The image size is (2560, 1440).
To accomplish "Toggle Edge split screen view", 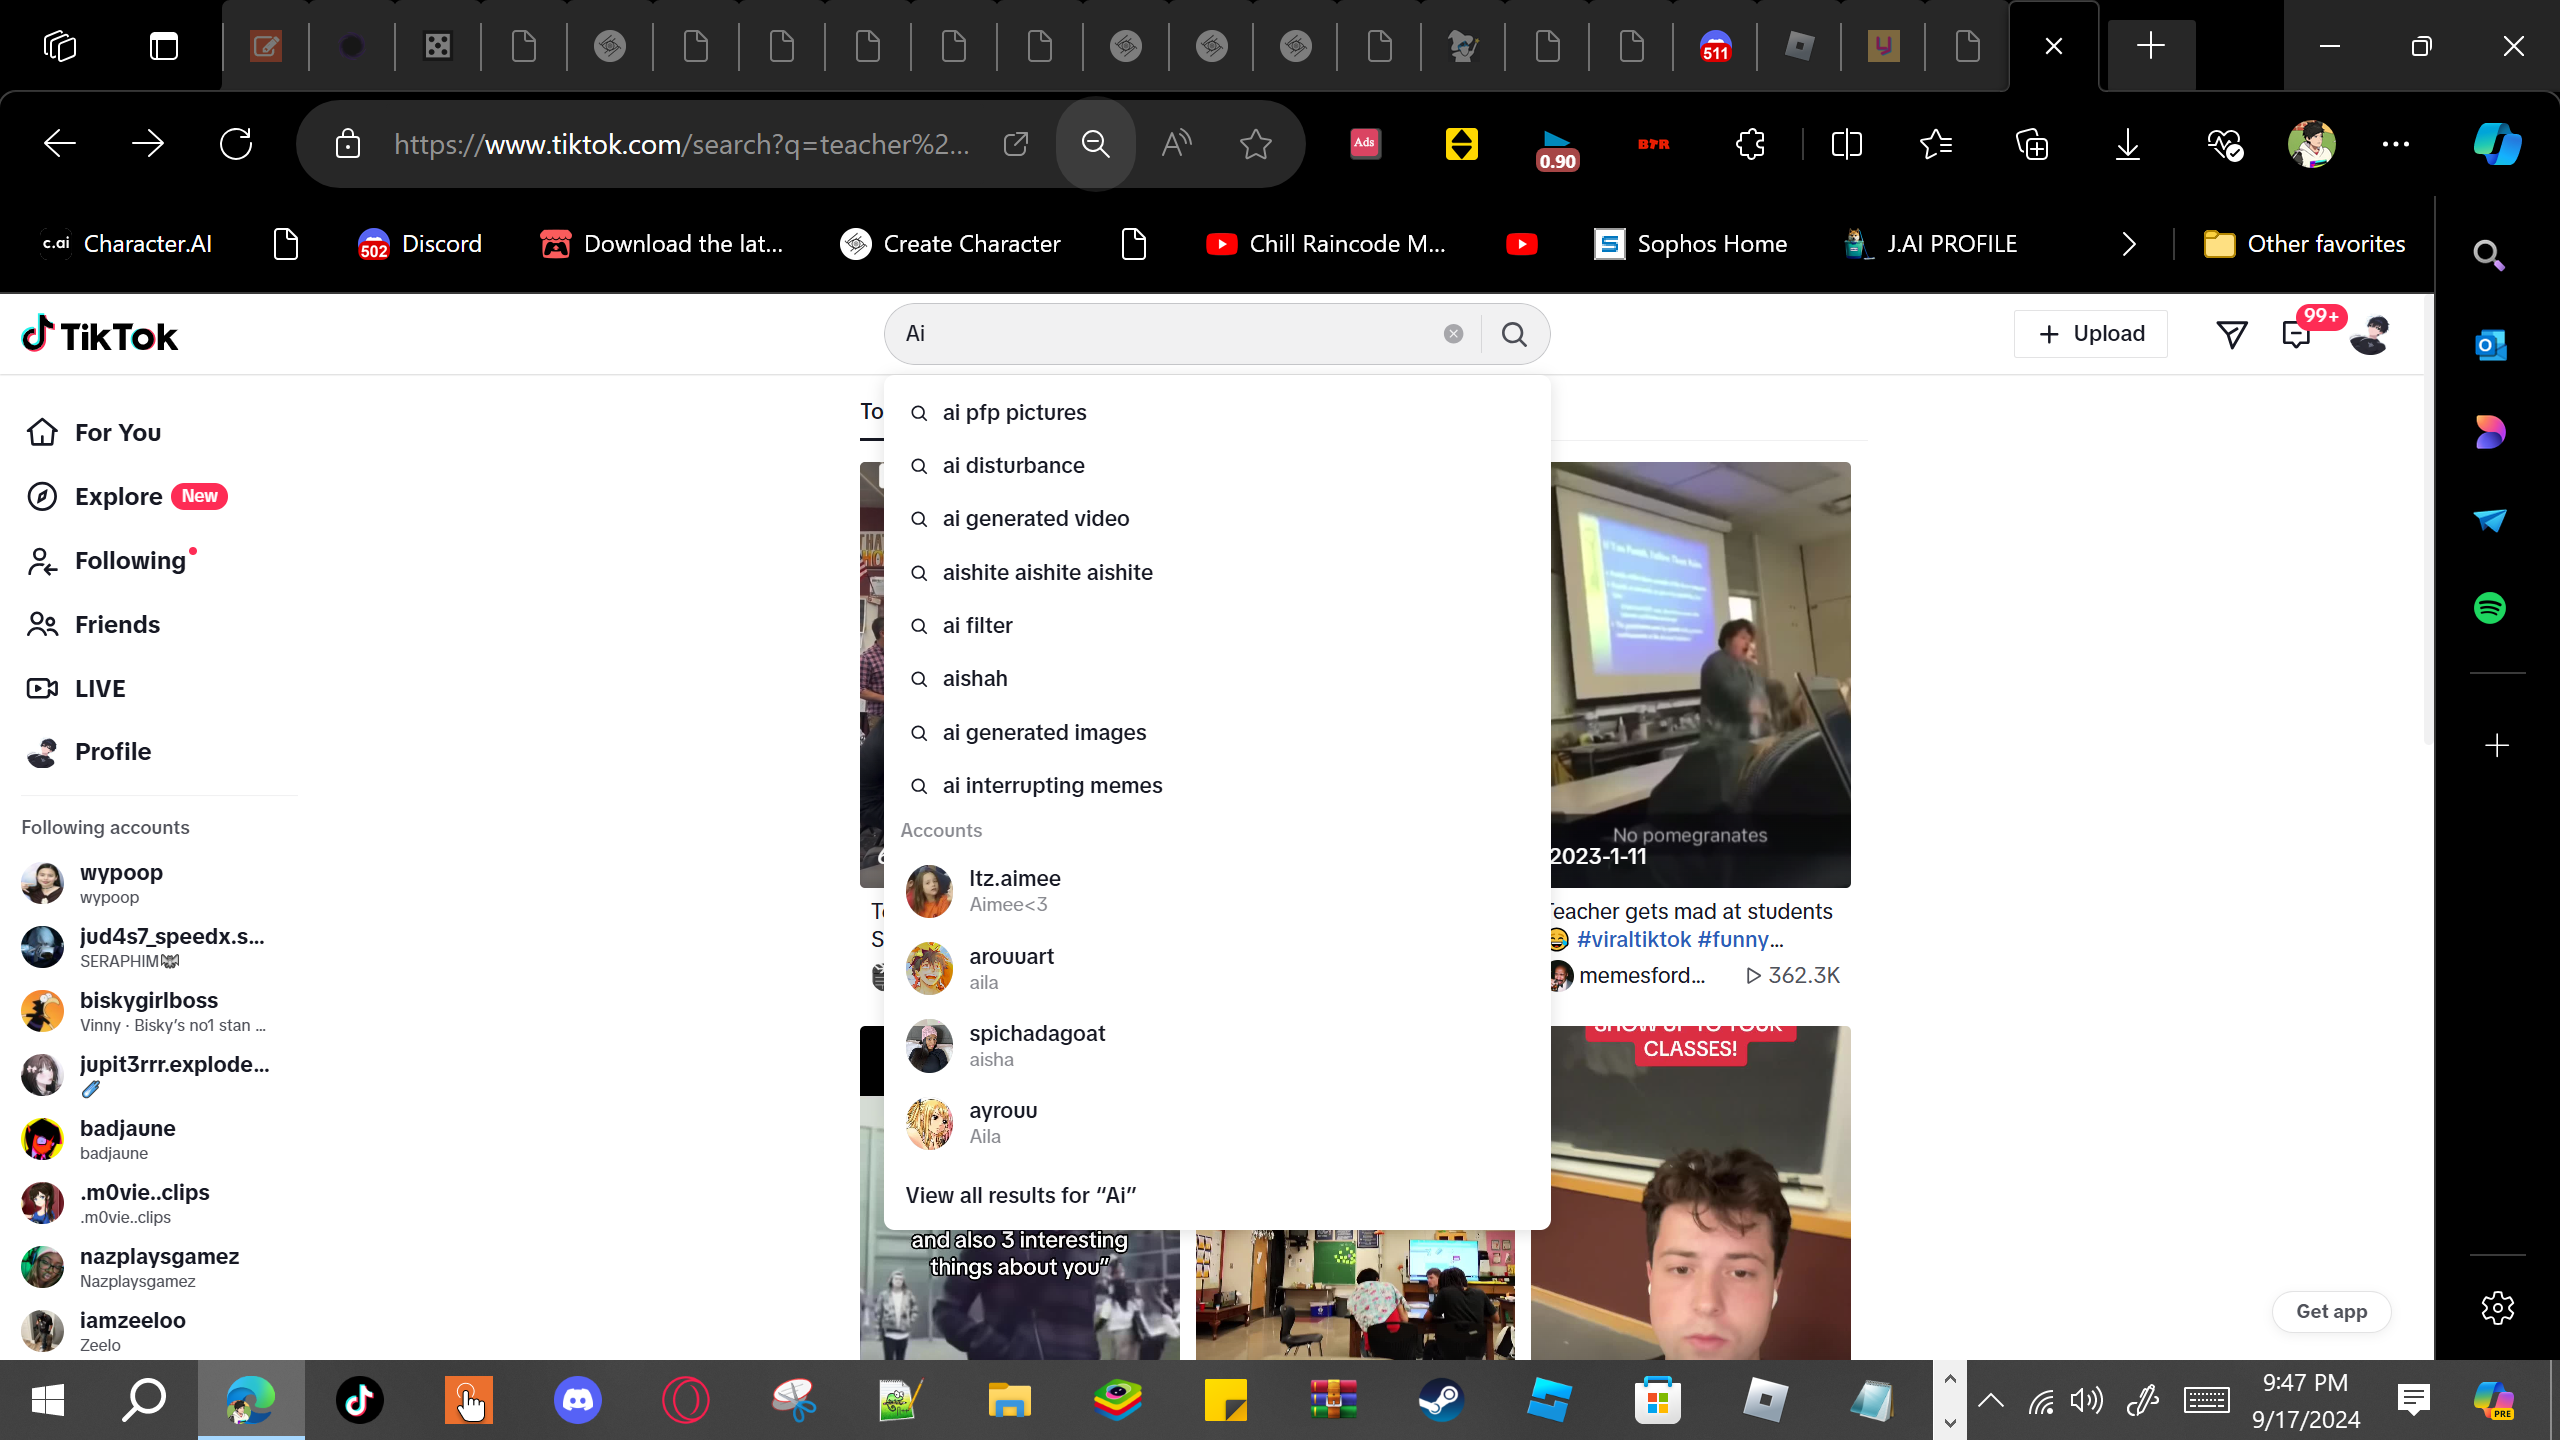I will click(1846, 144).
